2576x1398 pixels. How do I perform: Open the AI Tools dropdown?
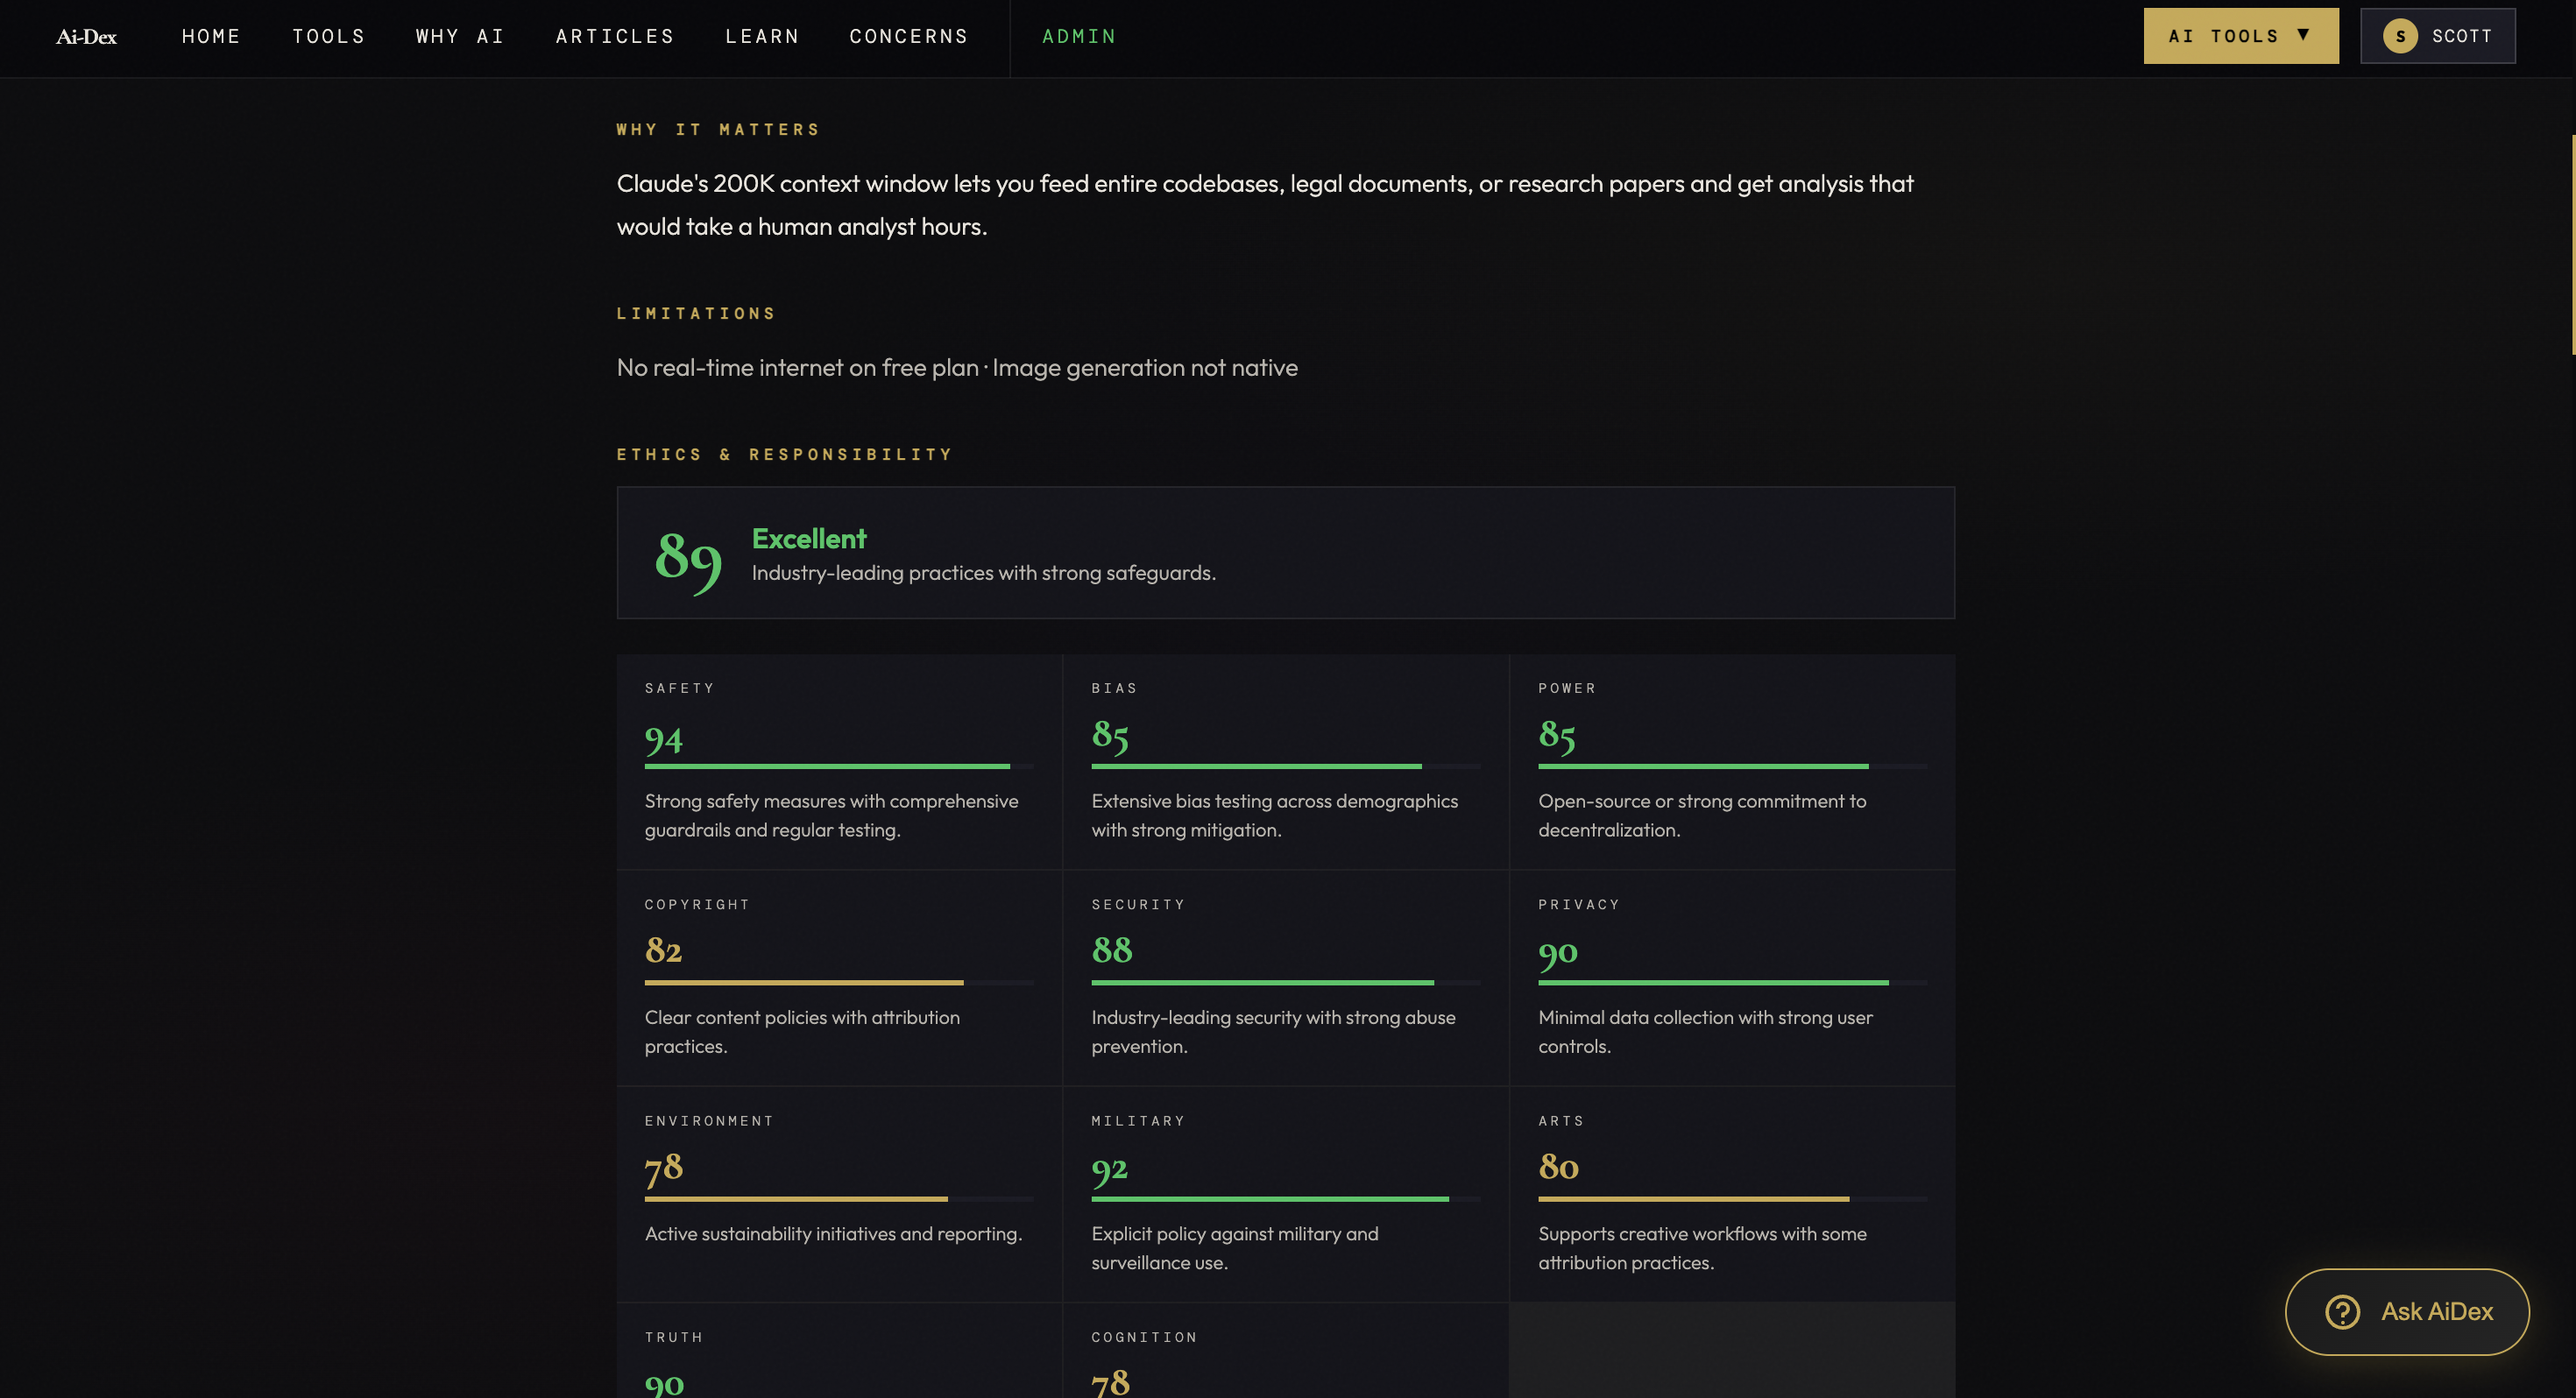click(x=2240, y=35)
